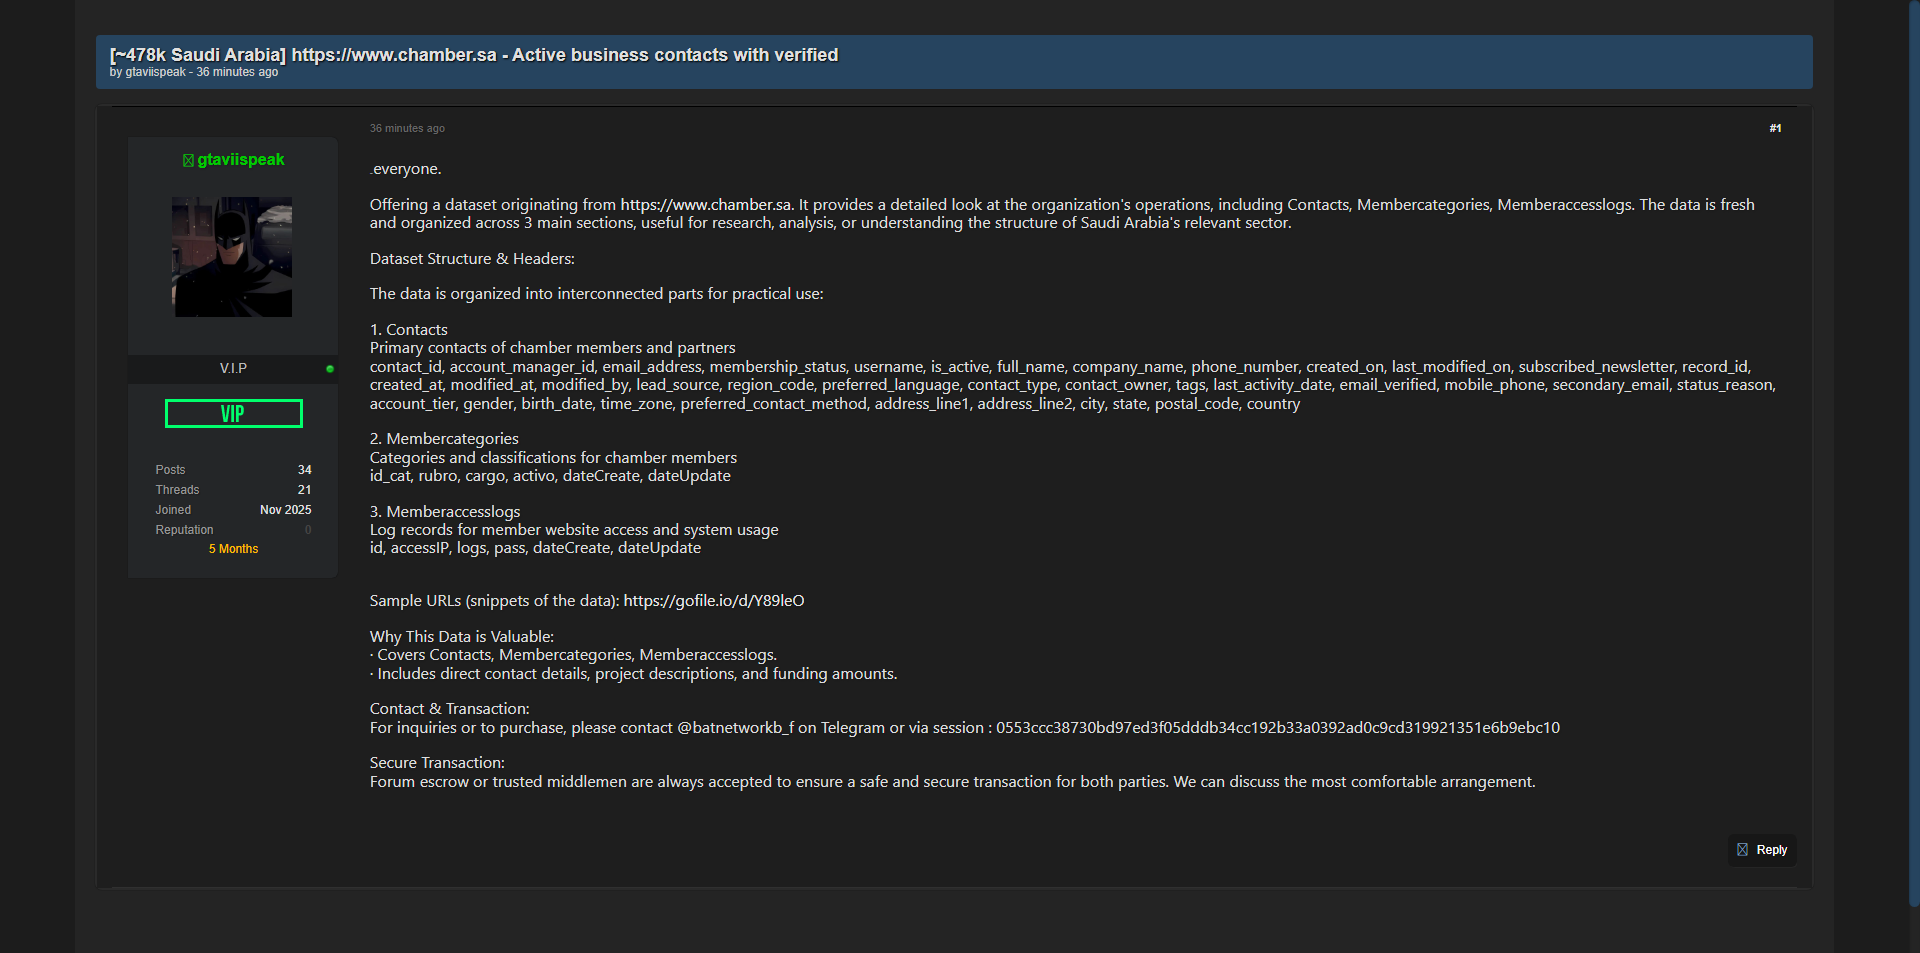Click the icon beside the gtaviispeak username
The width and height of the screenshot is (1920, 953).
point(188,161)
